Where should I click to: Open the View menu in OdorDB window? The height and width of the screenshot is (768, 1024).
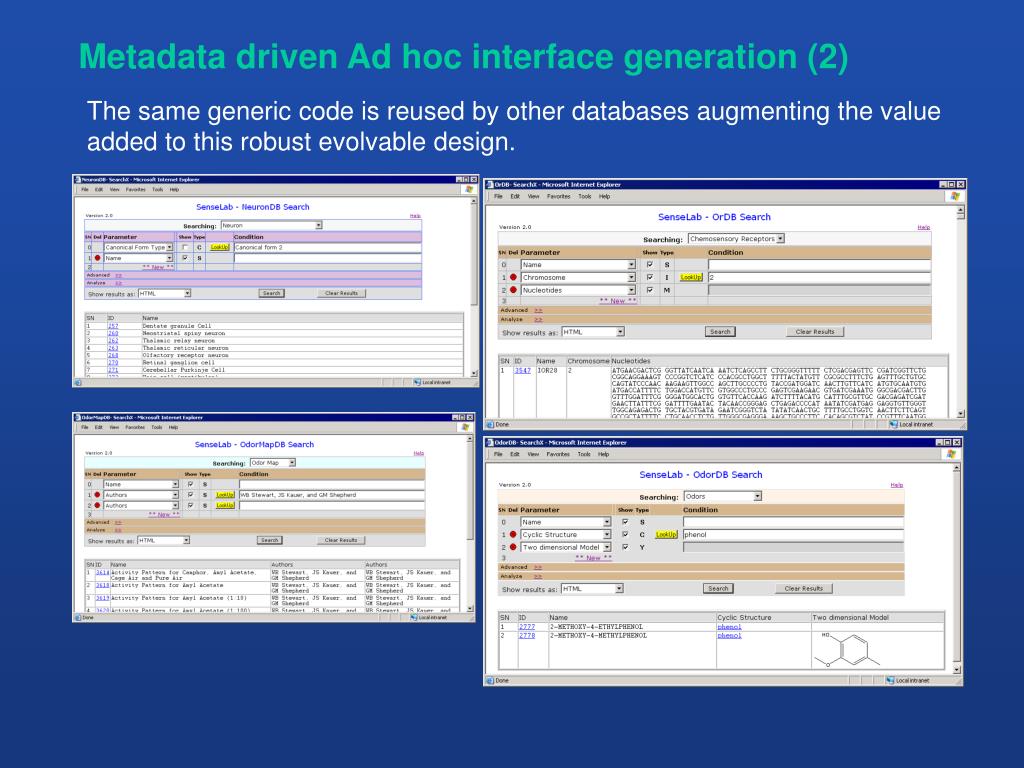coord(534,454)
